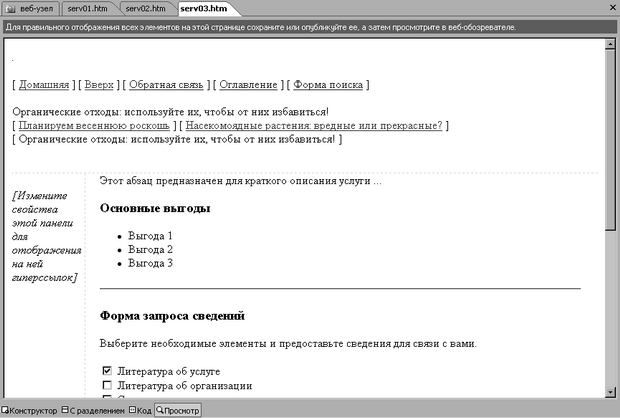Switch to the веб-узел tab
Image resolution: width=620 pixels, height=418 pixels.
click(x=30, y=8)
